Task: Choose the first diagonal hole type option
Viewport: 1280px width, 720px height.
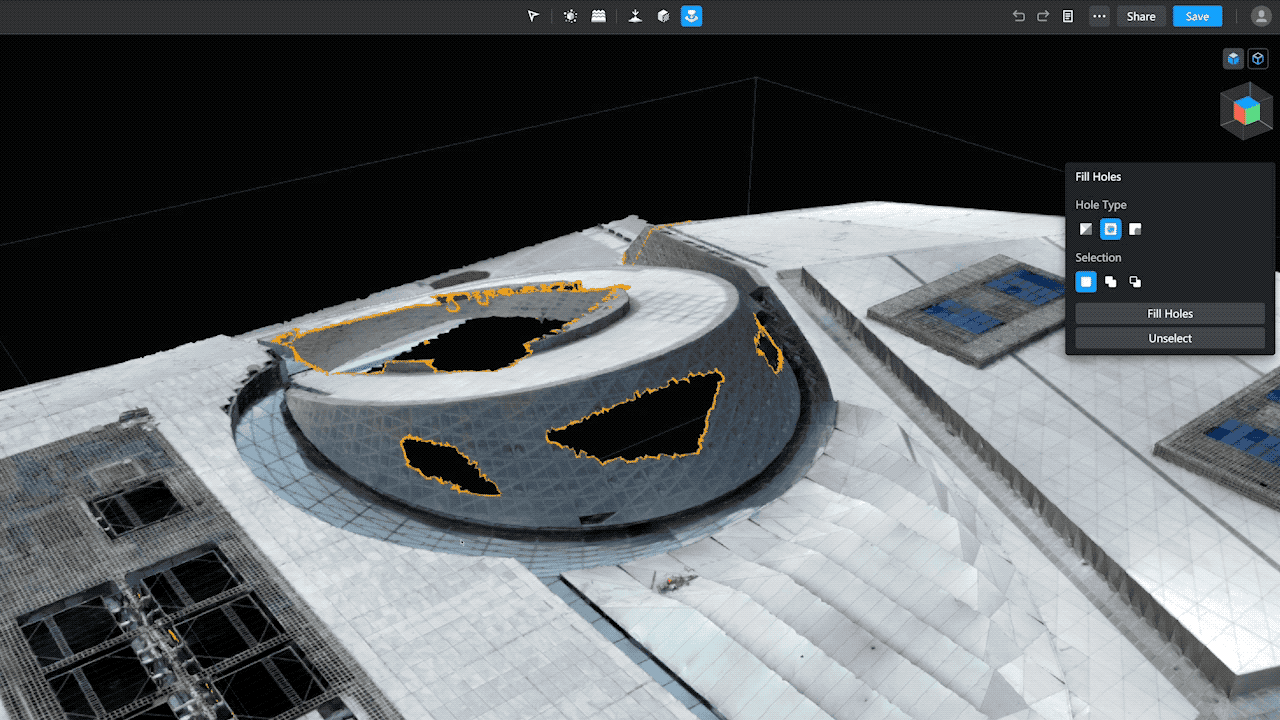Action: (1086, 229)
